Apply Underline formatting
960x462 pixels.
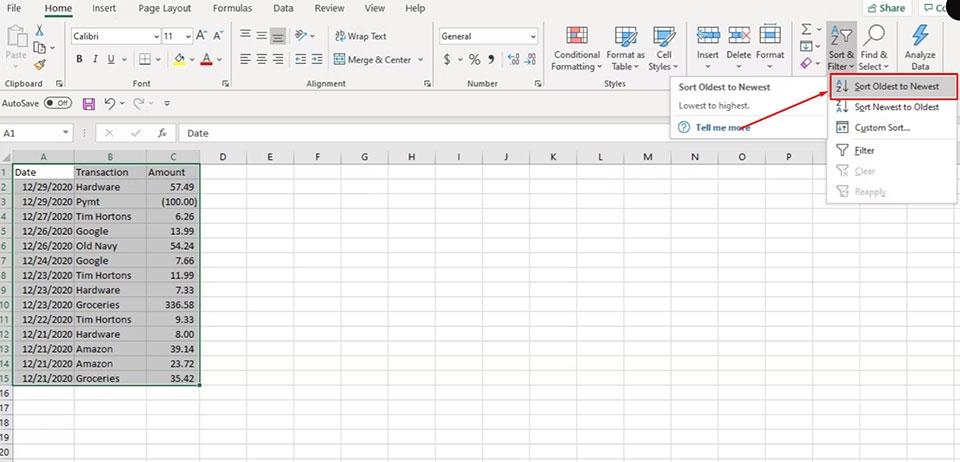pyautogui.click(x=111, y=59)
